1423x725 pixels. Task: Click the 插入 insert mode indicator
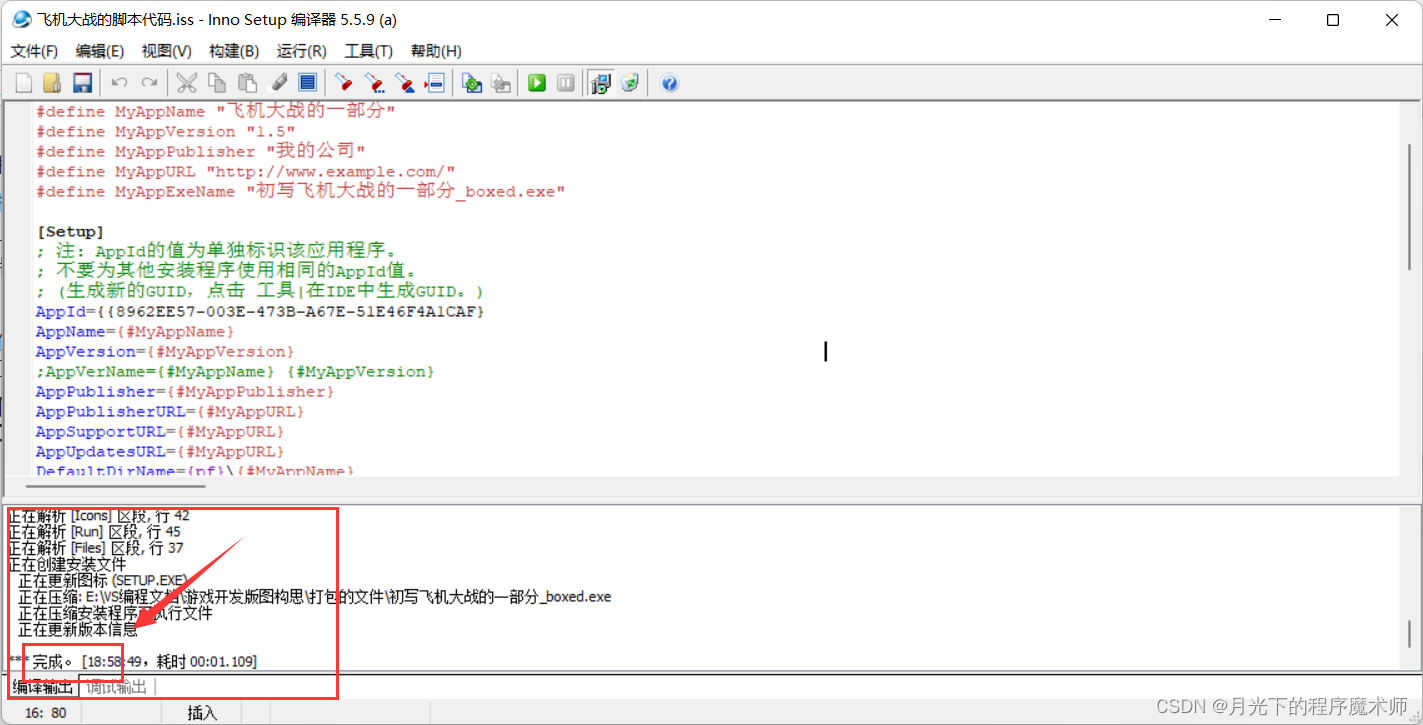click(202, 712)
